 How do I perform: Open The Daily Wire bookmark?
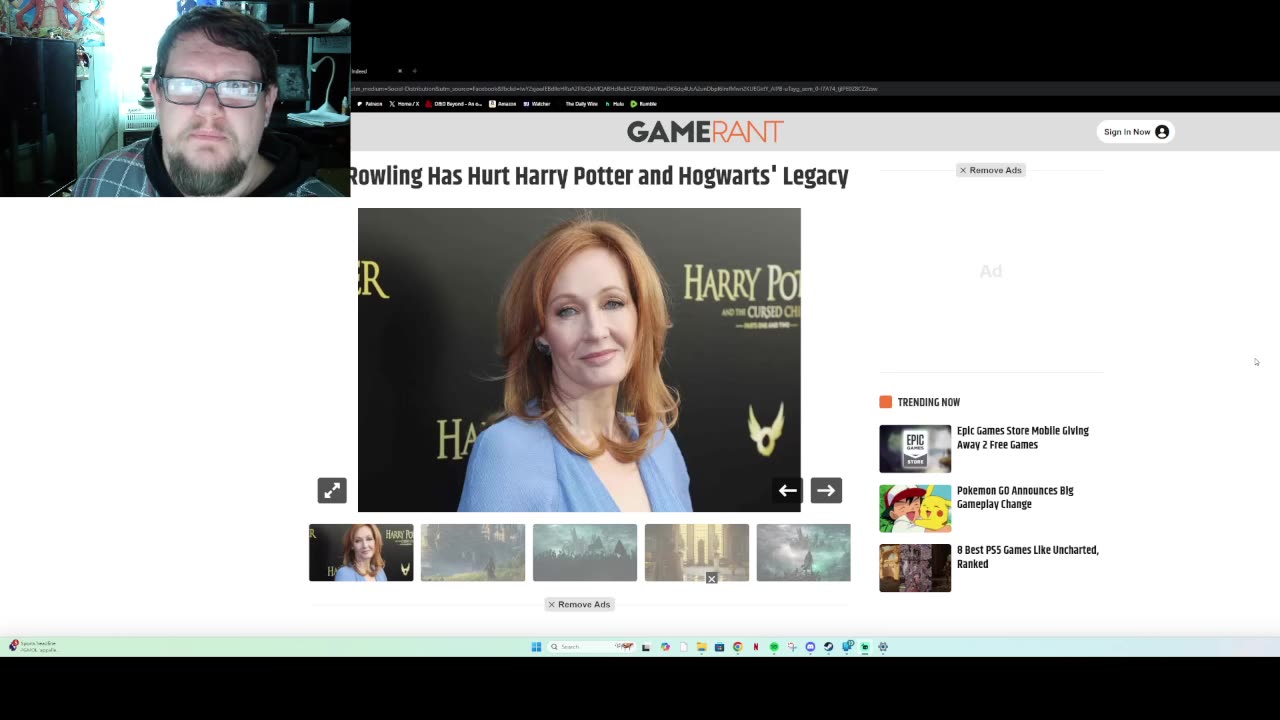[579, 104]
